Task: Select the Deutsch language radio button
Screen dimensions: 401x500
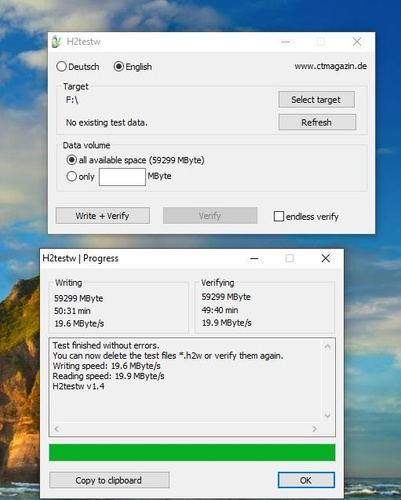Action: pyautogui.click(x=61, y=67)
